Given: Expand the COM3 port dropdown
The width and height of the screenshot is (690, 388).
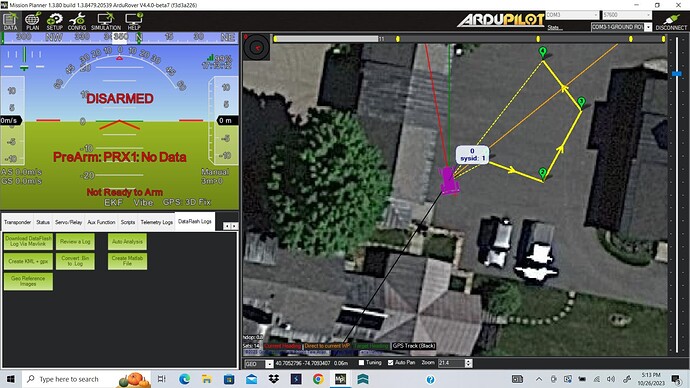Looking at the screenshot, I should point(573,15).
